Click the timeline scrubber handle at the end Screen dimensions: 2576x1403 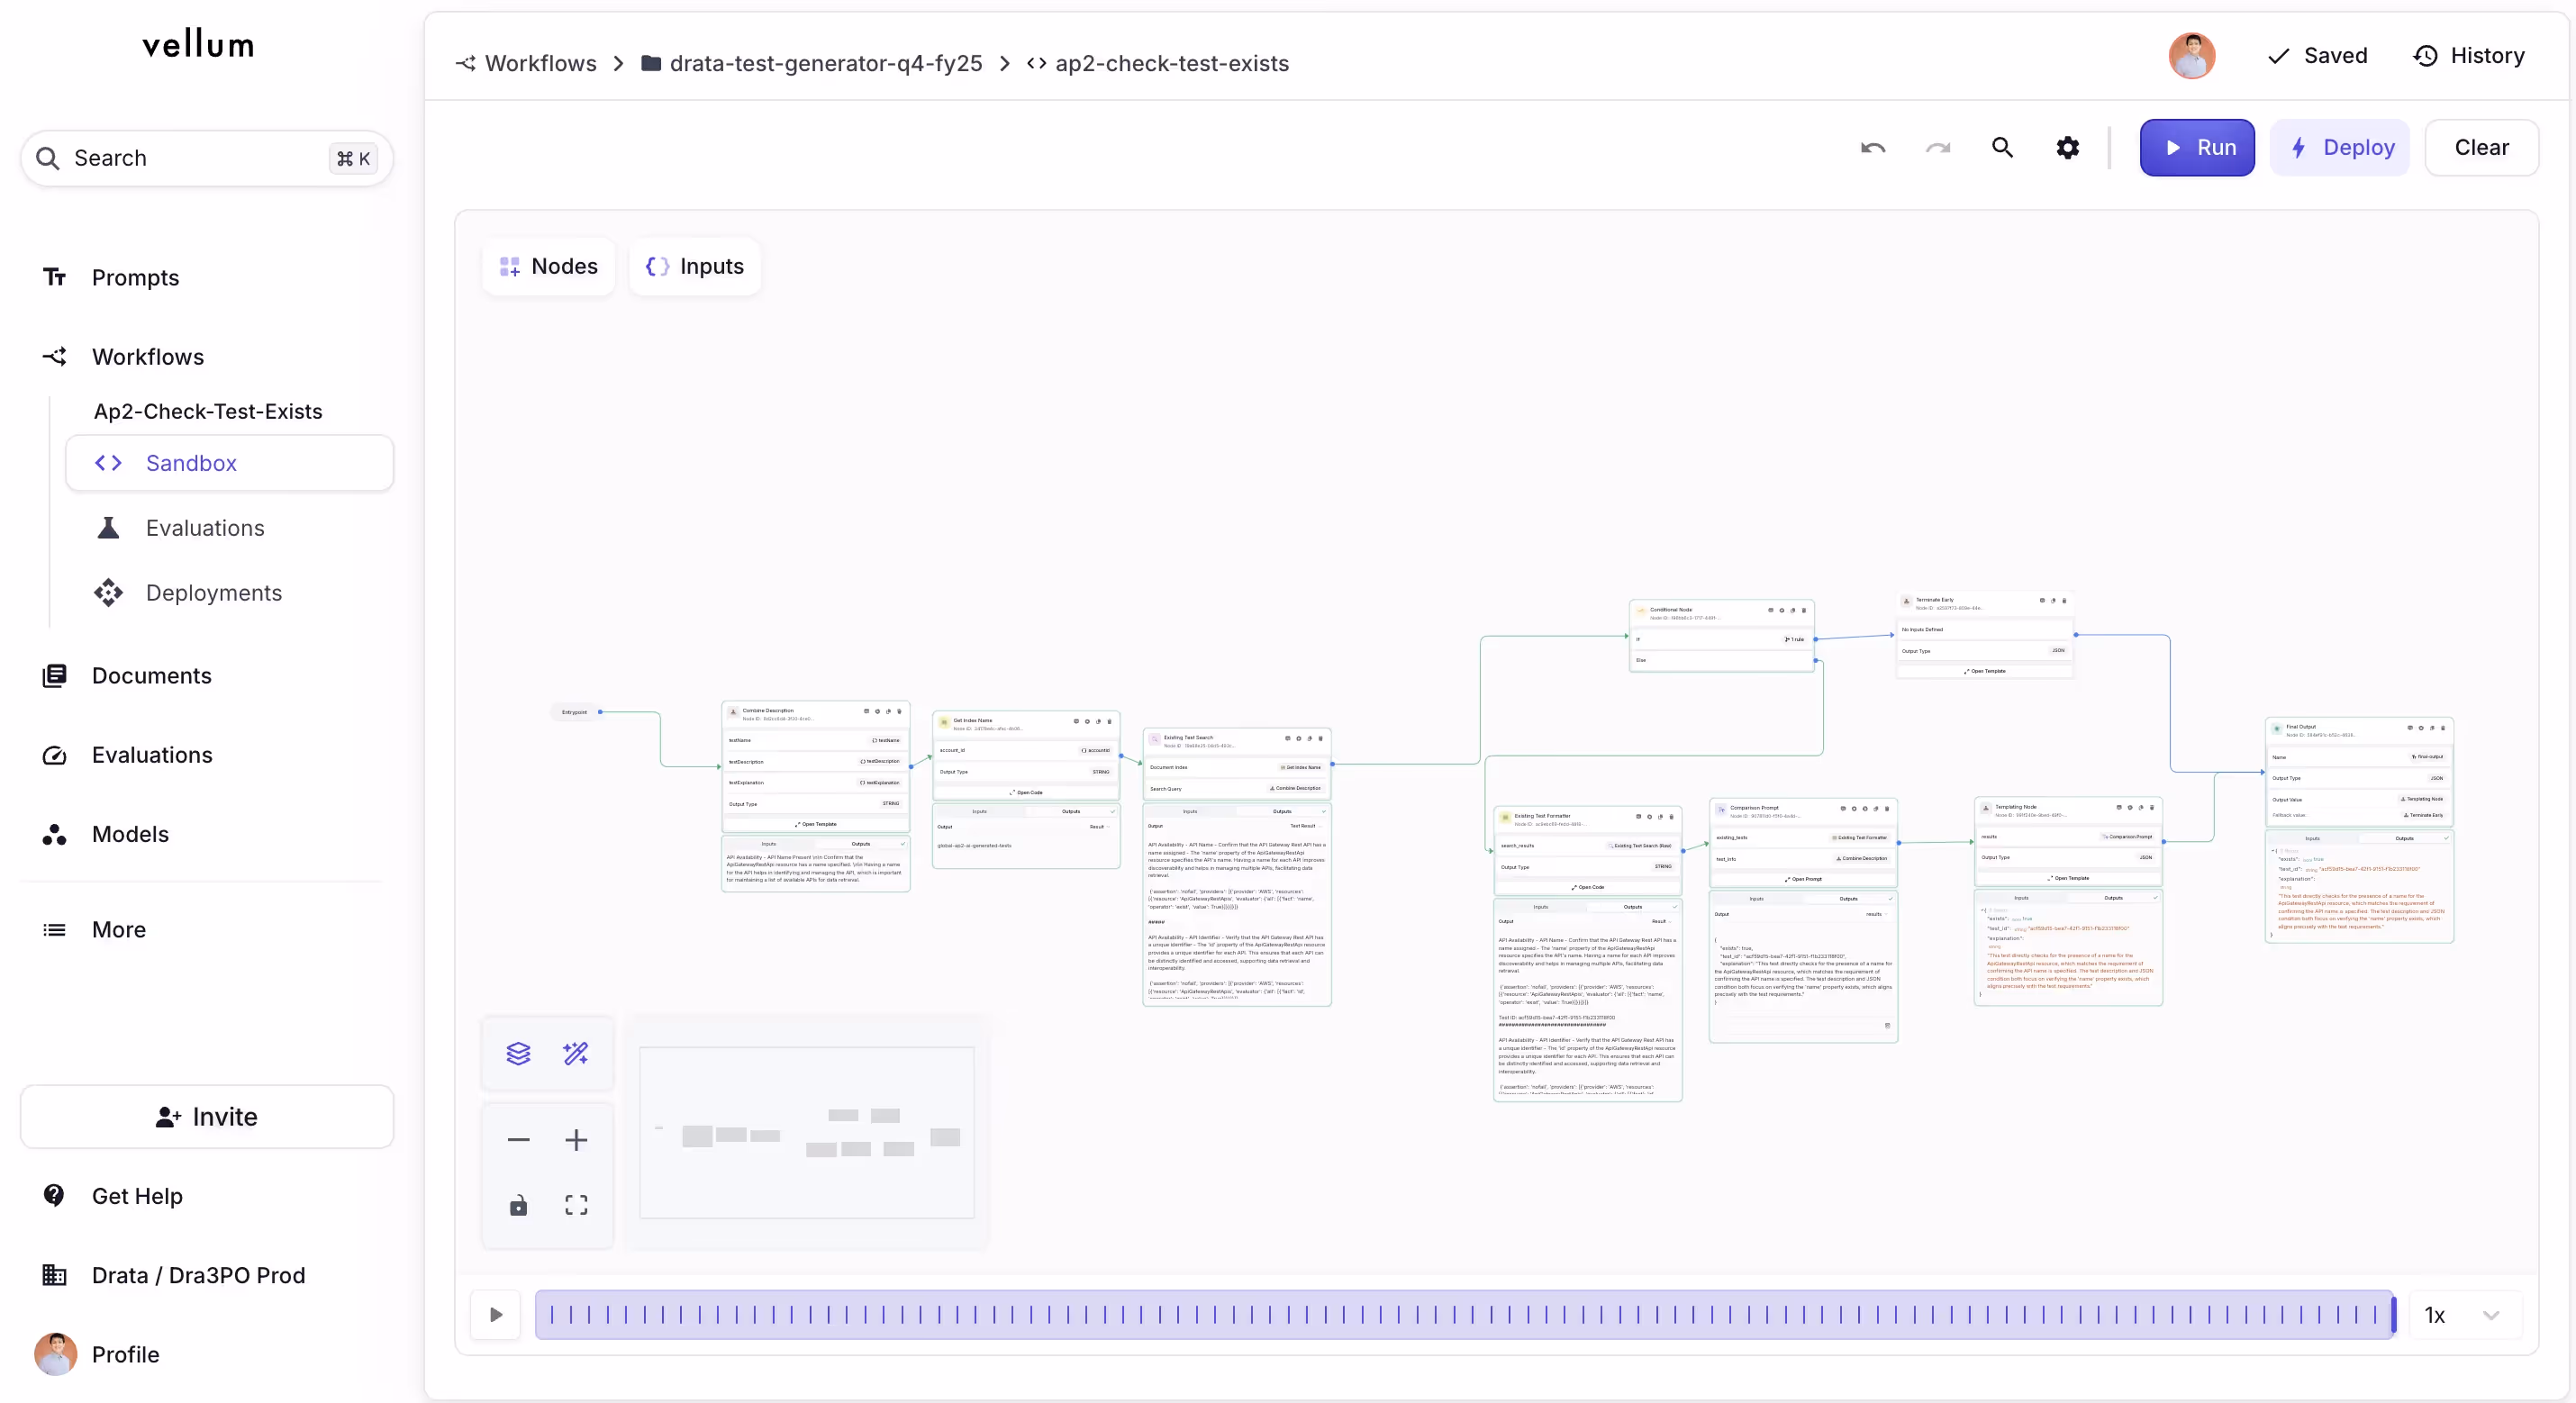[2393, 1315]
